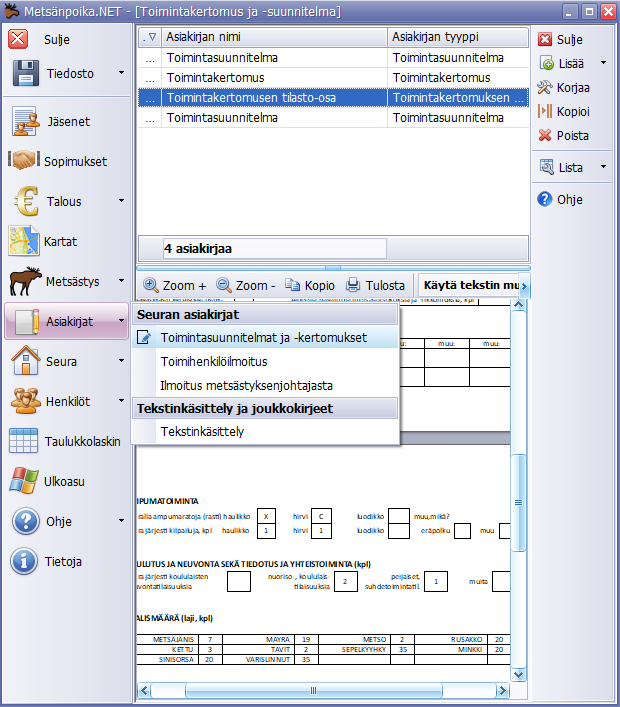Expand the Talous dropdown arrow
Screen dimensions: 620x707
pos(121,201)
